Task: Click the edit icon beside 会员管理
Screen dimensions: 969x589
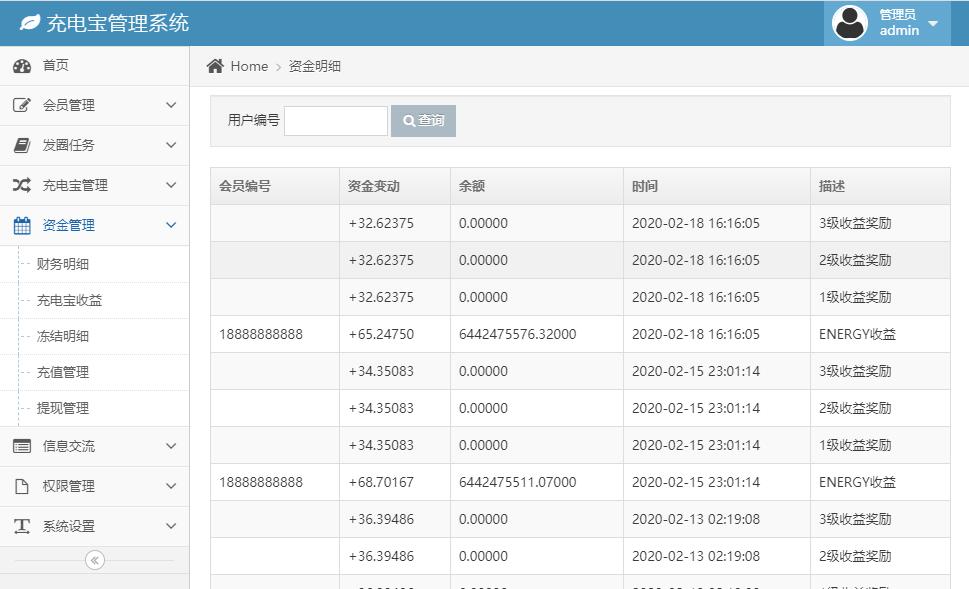Action: (22, 105)
